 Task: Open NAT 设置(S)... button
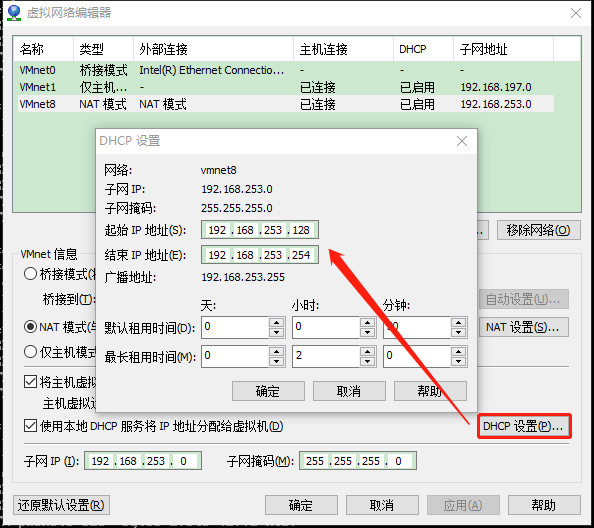pyautogui.click(x=524, y=327)
